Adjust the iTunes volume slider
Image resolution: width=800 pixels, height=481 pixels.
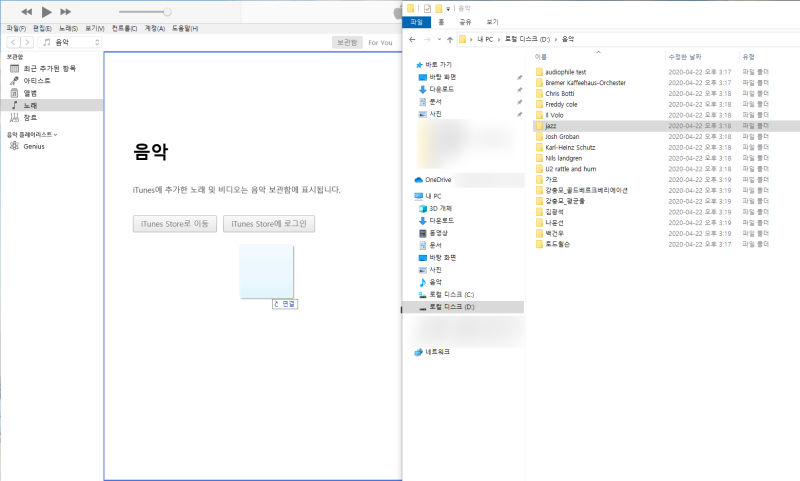145,12
